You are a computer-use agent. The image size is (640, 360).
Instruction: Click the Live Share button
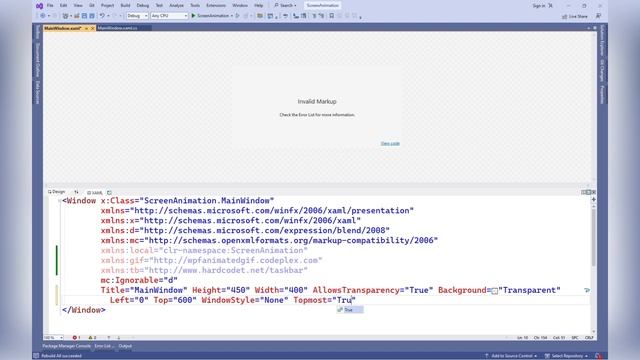tap(575, 16)
